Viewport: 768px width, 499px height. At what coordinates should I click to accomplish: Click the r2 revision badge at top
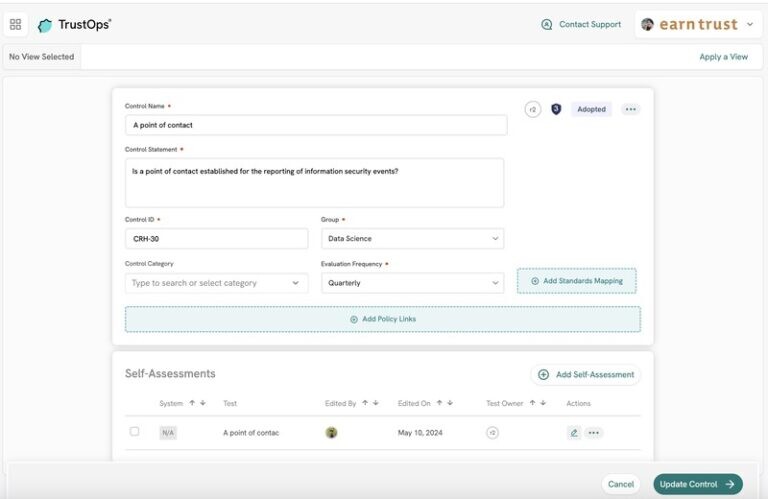532,109
